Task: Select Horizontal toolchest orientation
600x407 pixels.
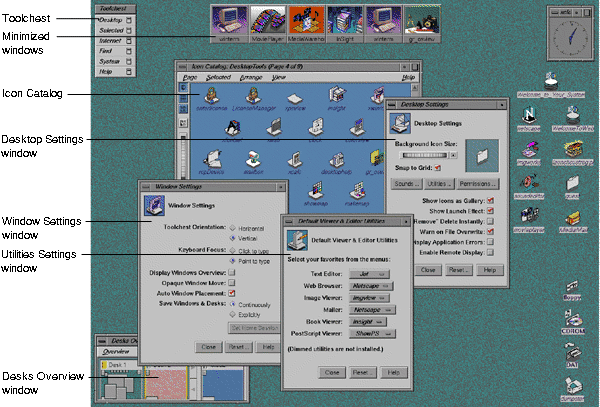Action: [x=232, y=226]
